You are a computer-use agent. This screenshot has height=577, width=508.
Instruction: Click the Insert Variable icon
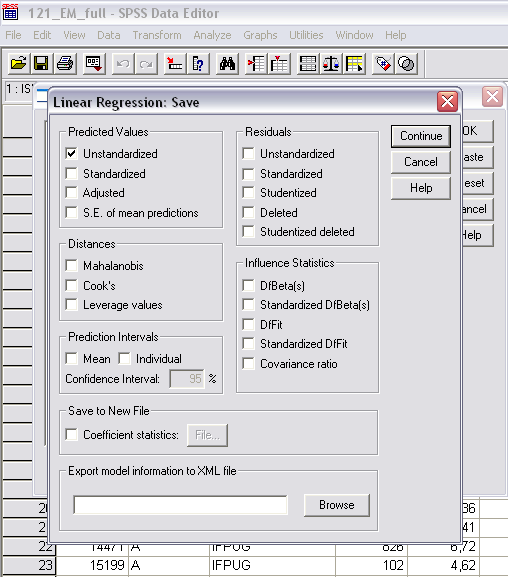[279, 64]
